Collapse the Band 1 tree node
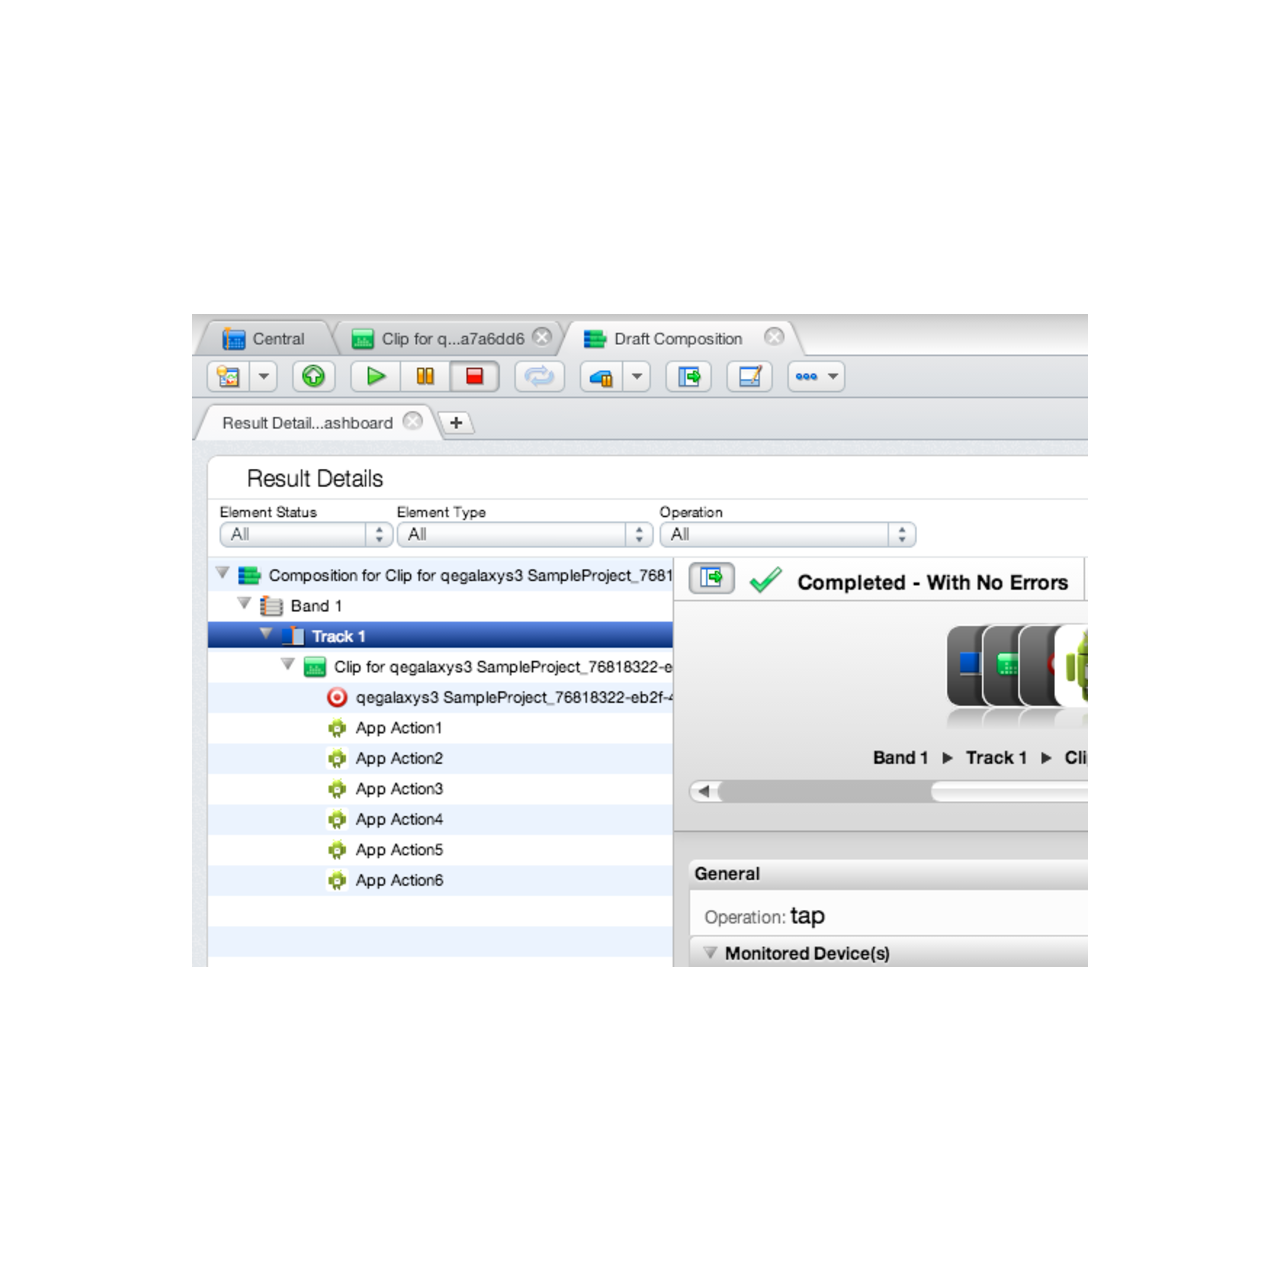This screenshot has width=1280, height=1280. [x=243, y=604]
